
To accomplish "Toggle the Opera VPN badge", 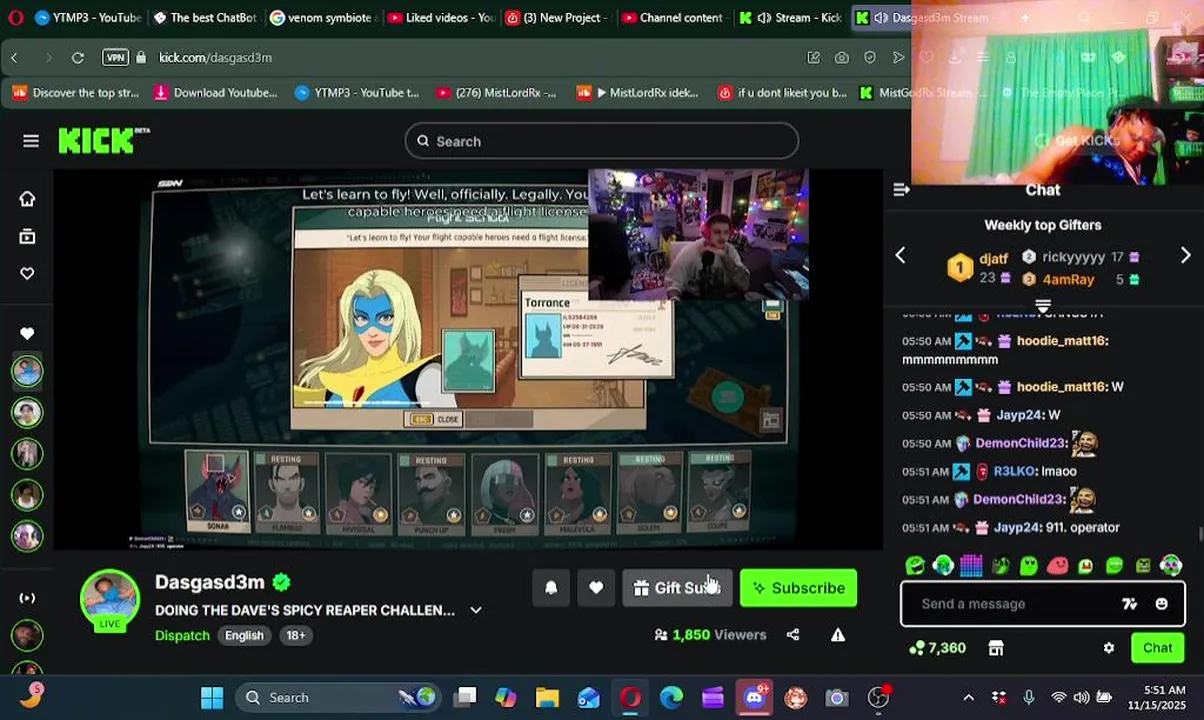I will pos(115,58).
